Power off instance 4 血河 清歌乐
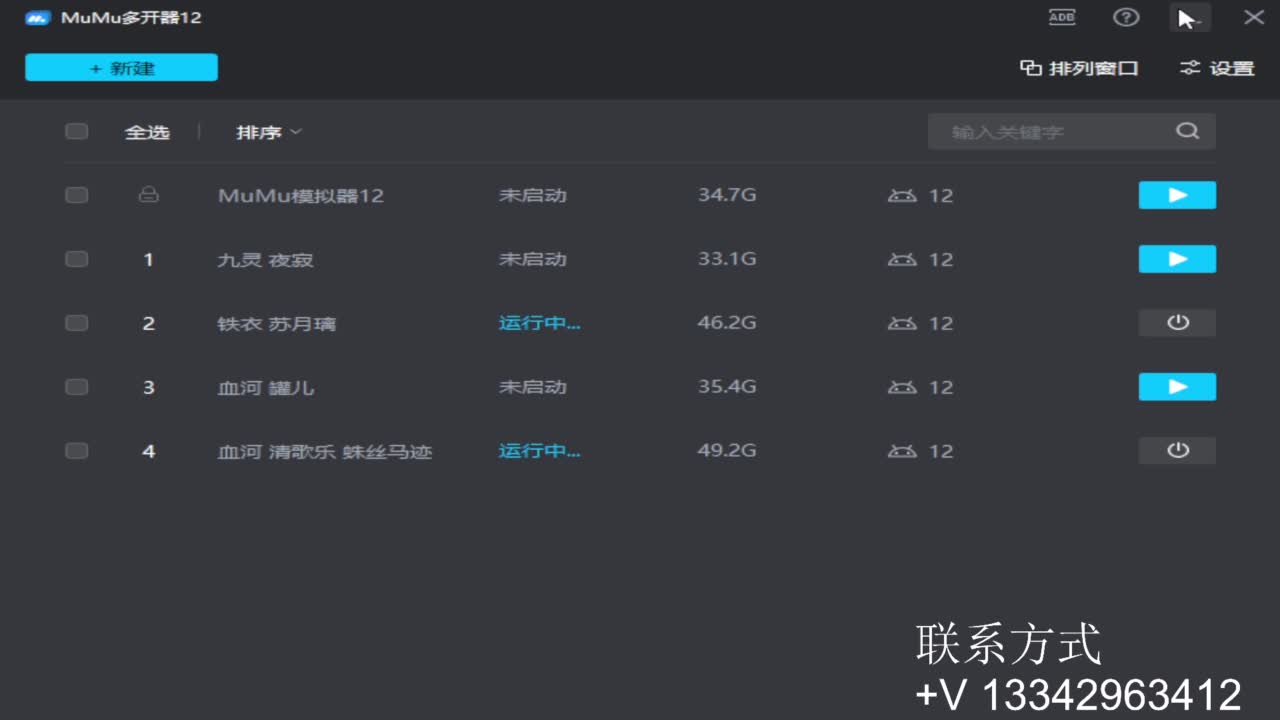The image size is (1280, 720). 1177,451
